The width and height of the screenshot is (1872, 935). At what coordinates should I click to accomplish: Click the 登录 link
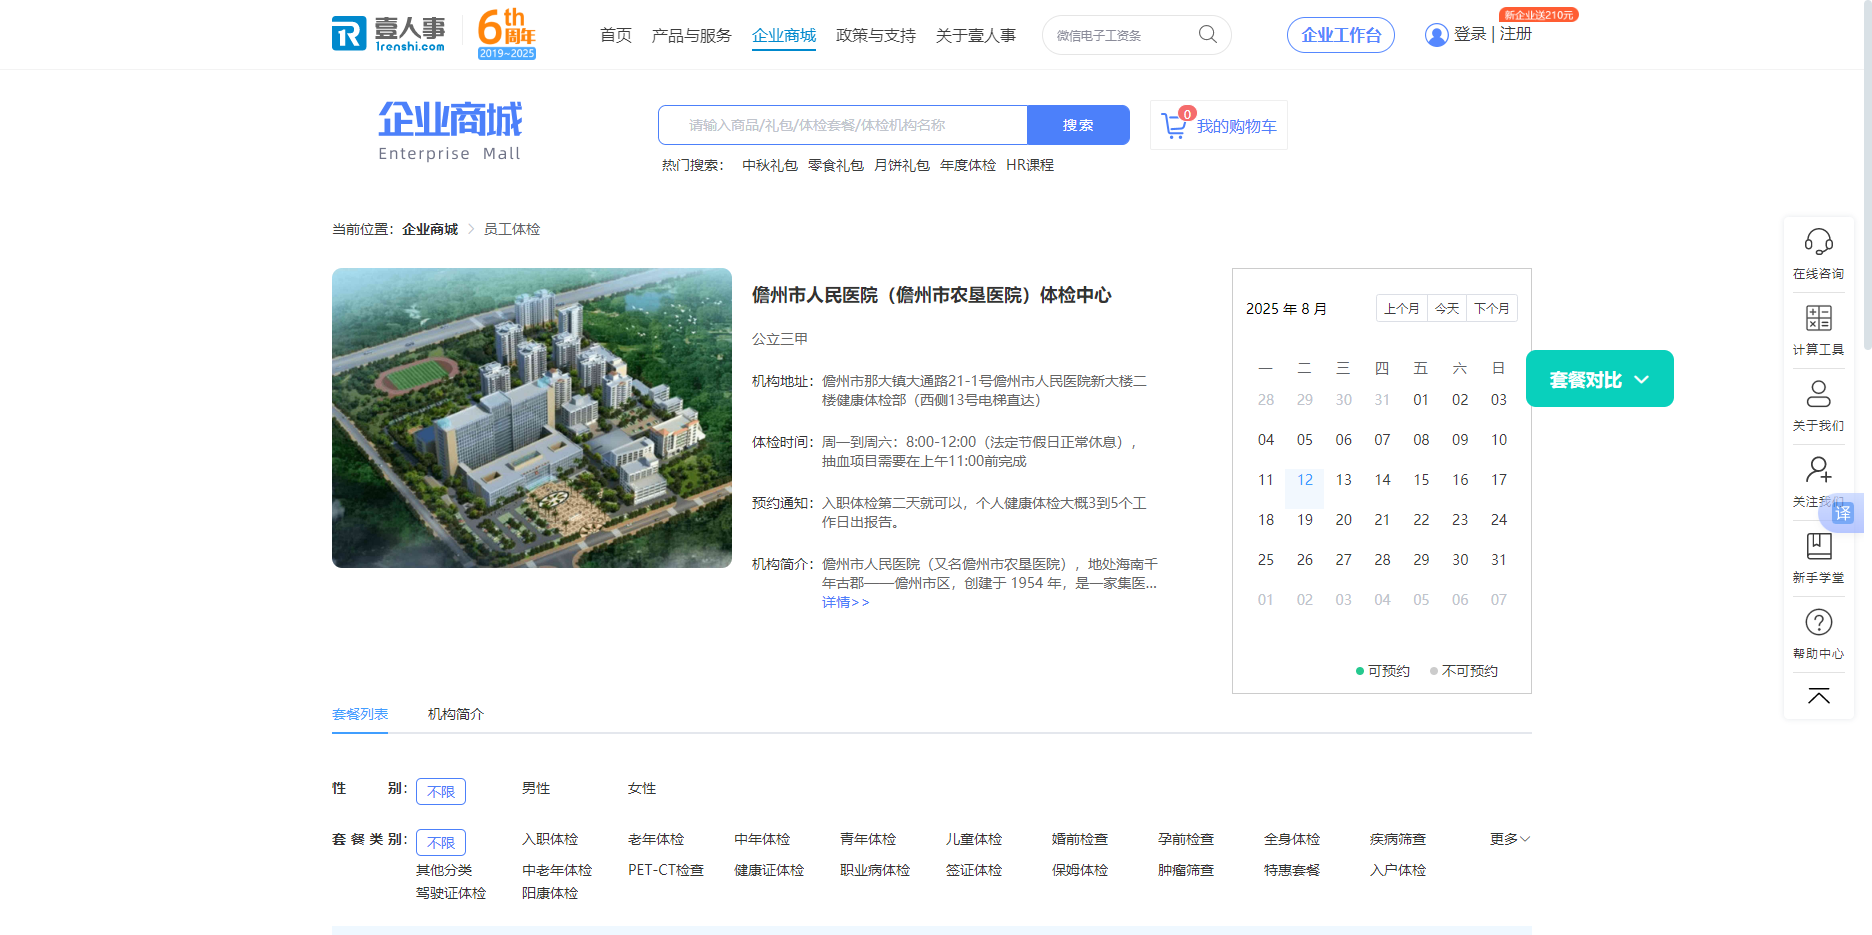click(1470, 34)
